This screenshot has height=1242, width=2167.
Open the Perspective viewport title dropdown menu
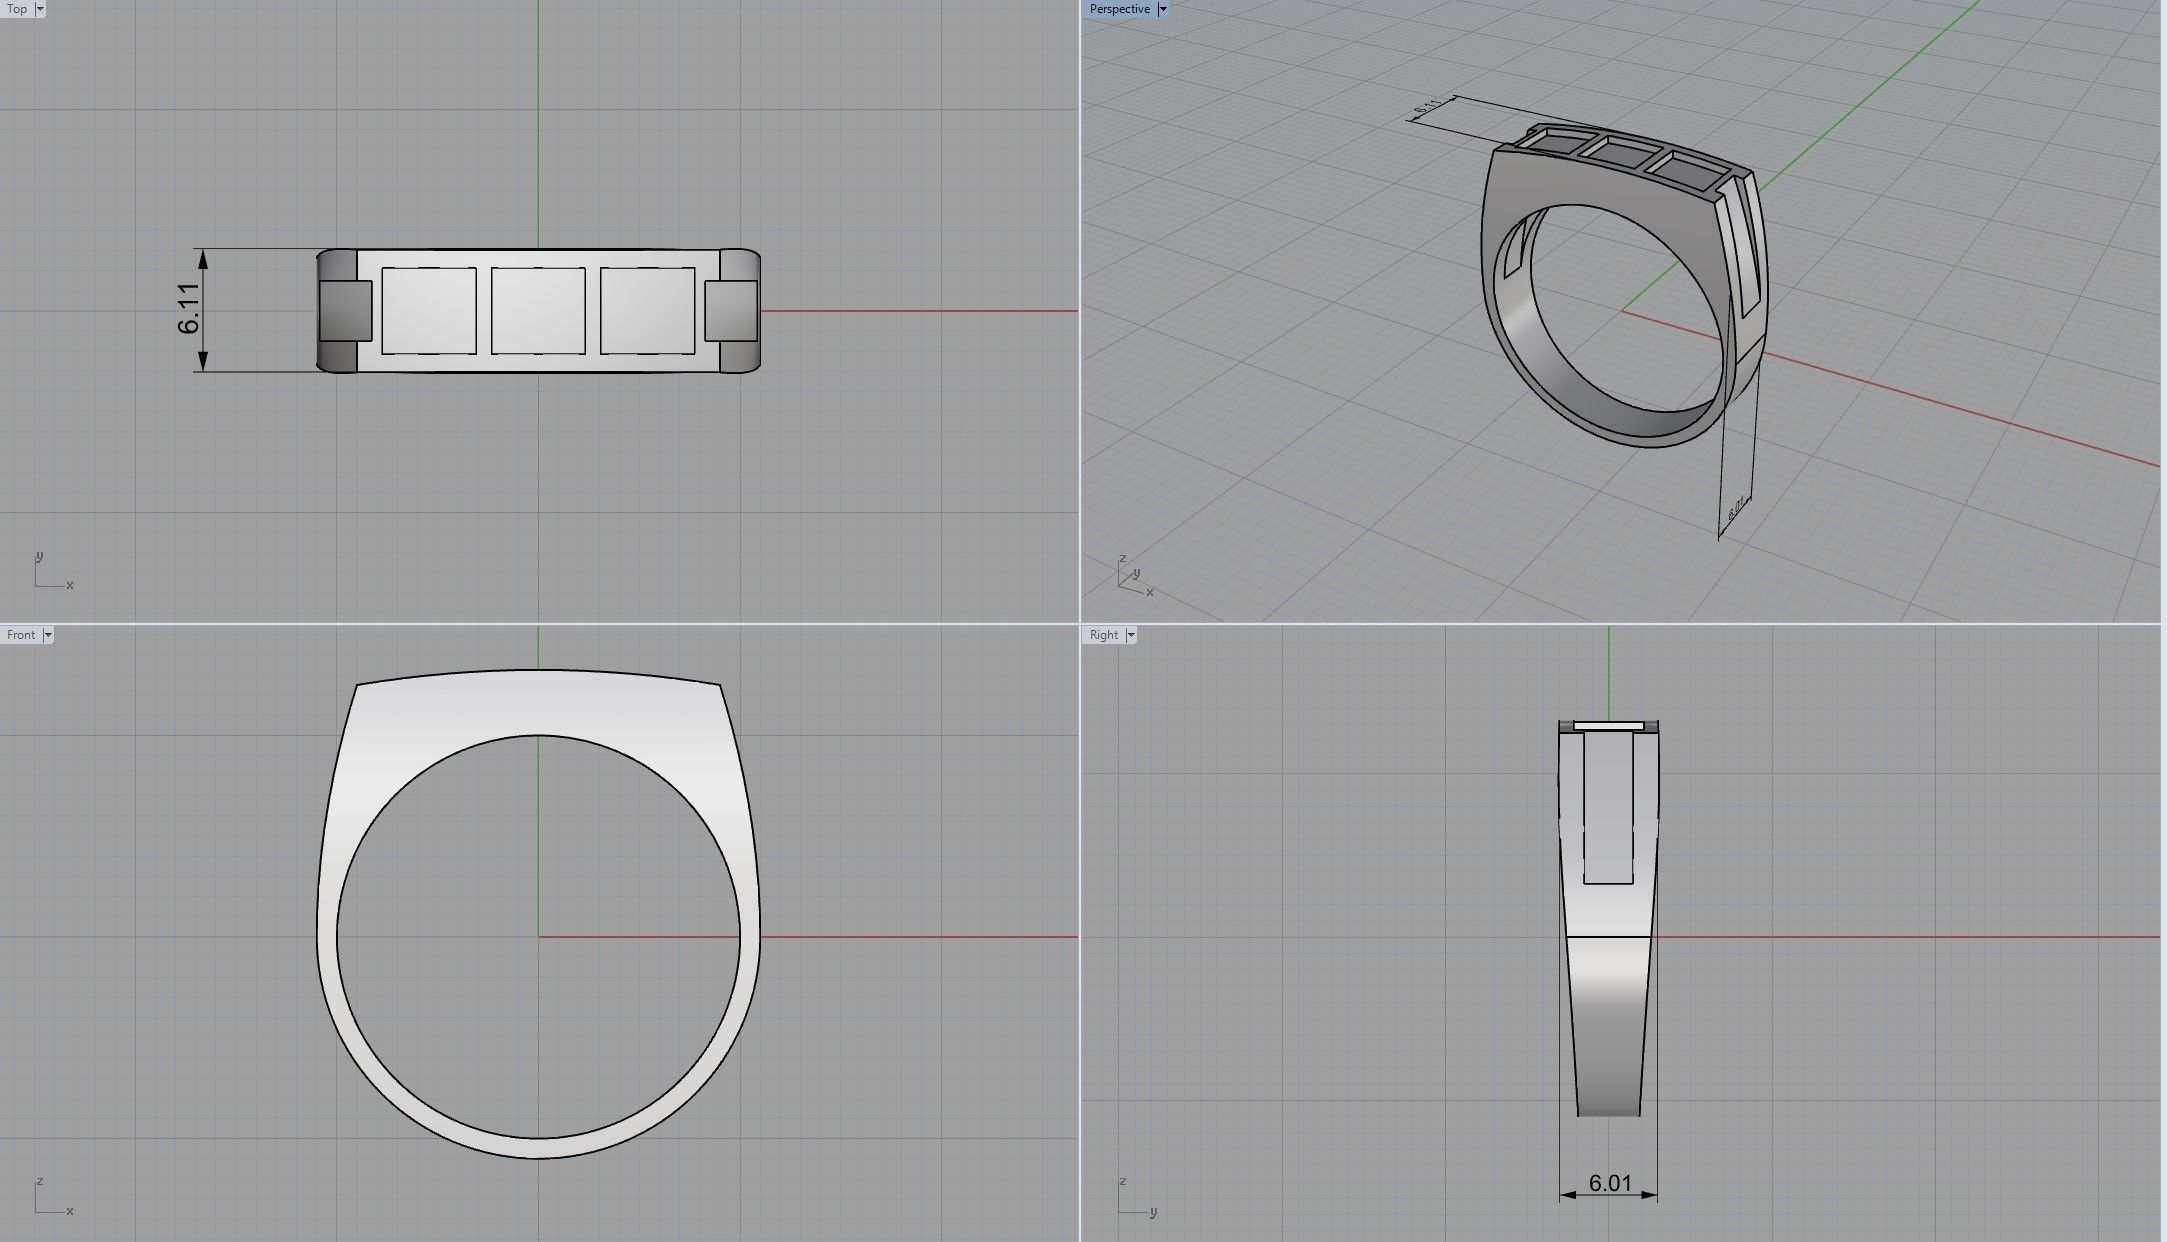tap(1163, 9)
